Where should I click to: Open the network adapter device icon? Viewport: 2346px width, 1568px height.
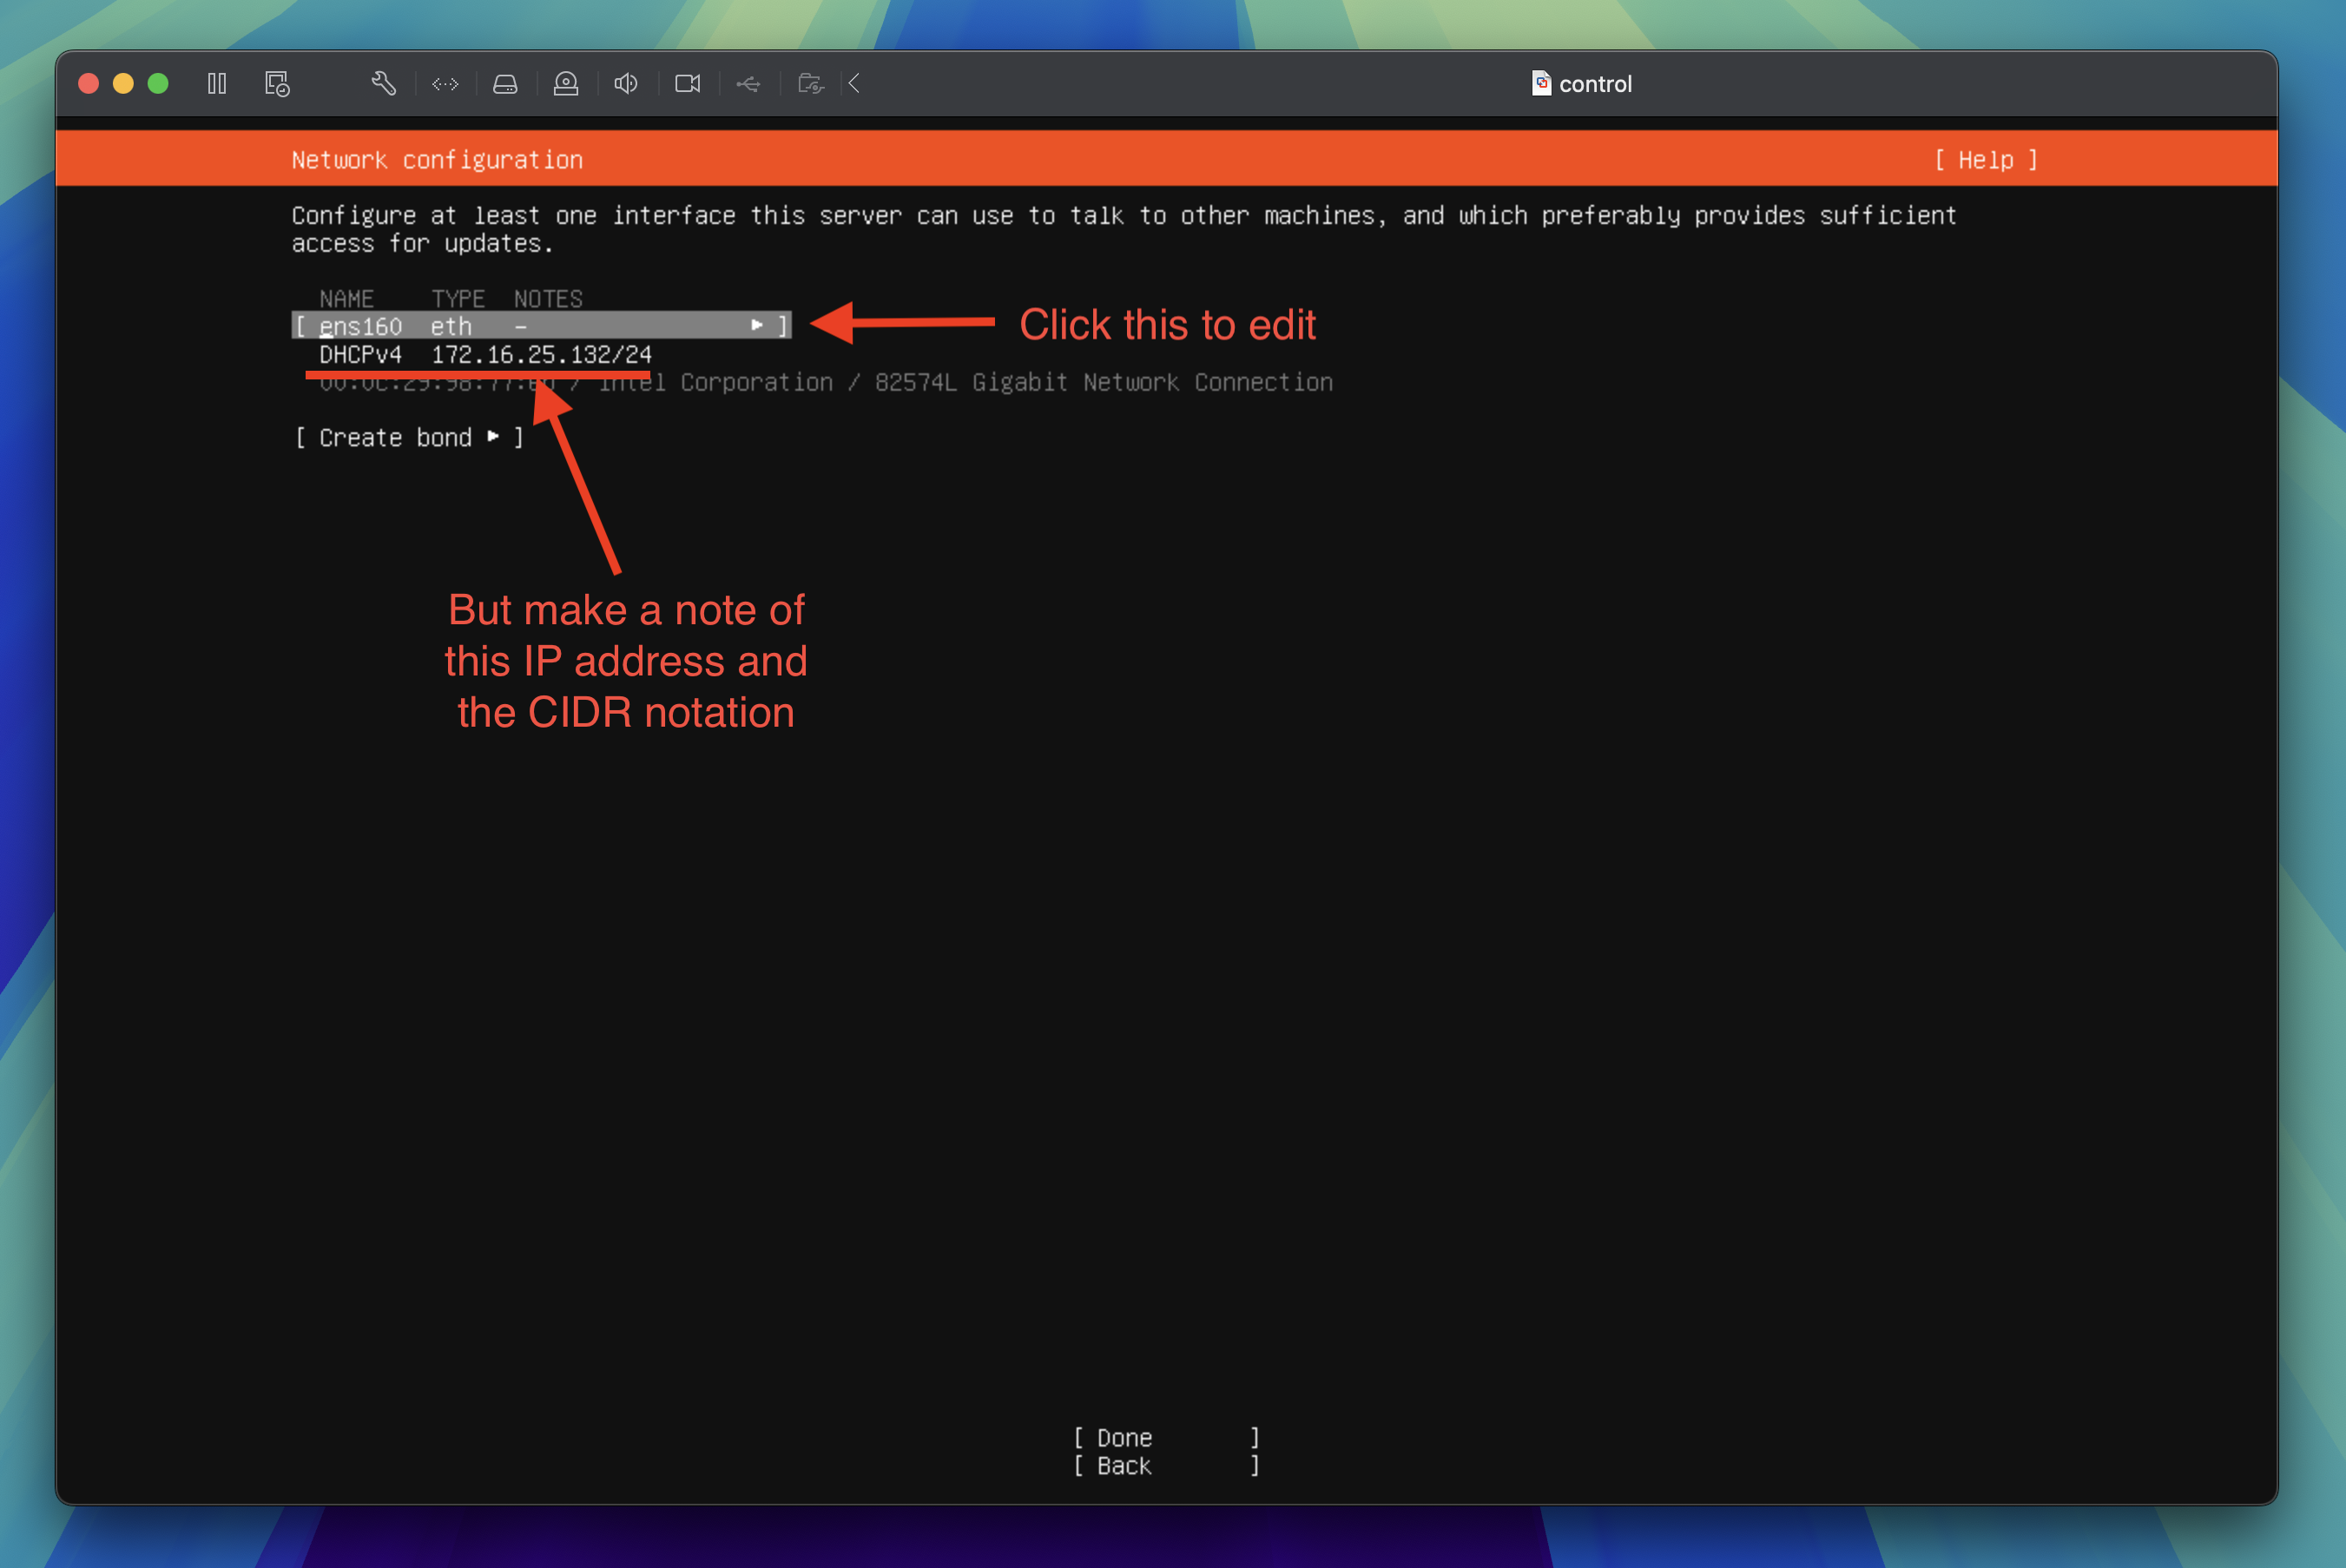[445, 83]
